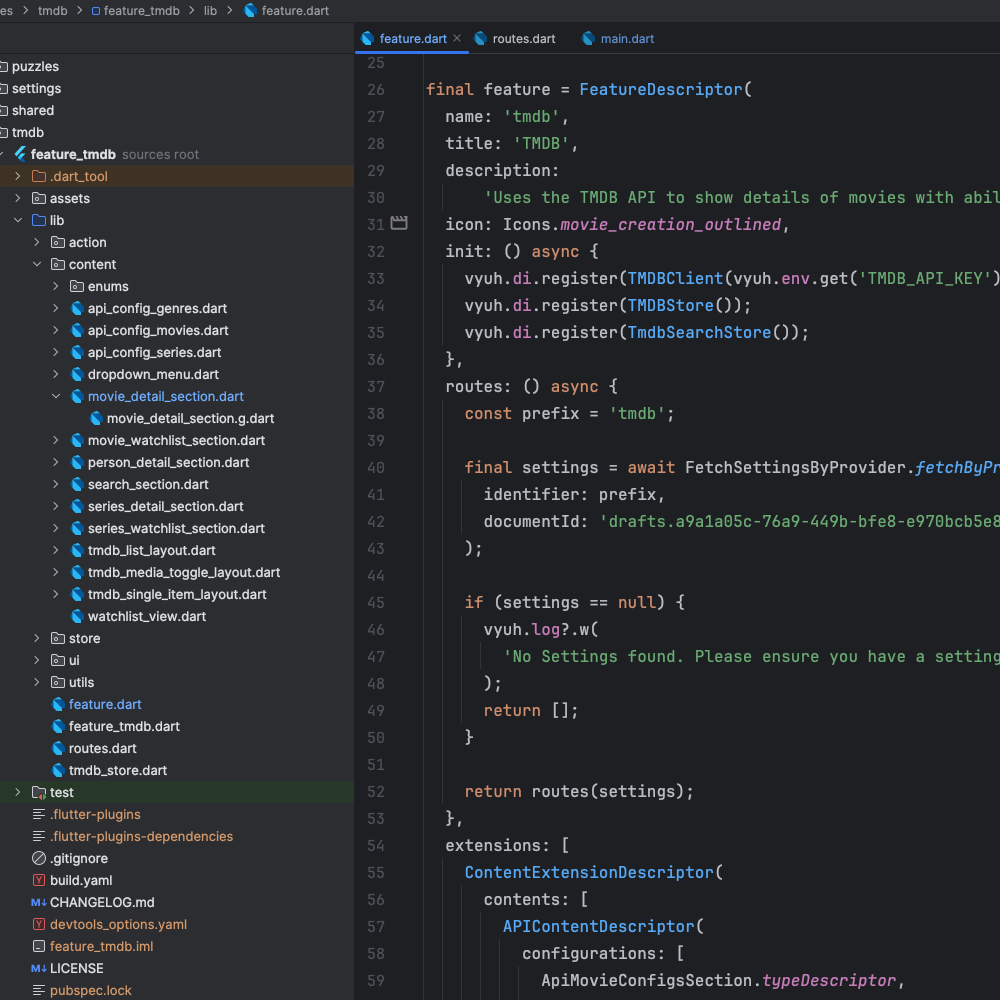Viewport: 1000px width, 1000px height.
Task: Click the Flutter icon beside feature_tmdb sources root
Action: click(22, 154)
